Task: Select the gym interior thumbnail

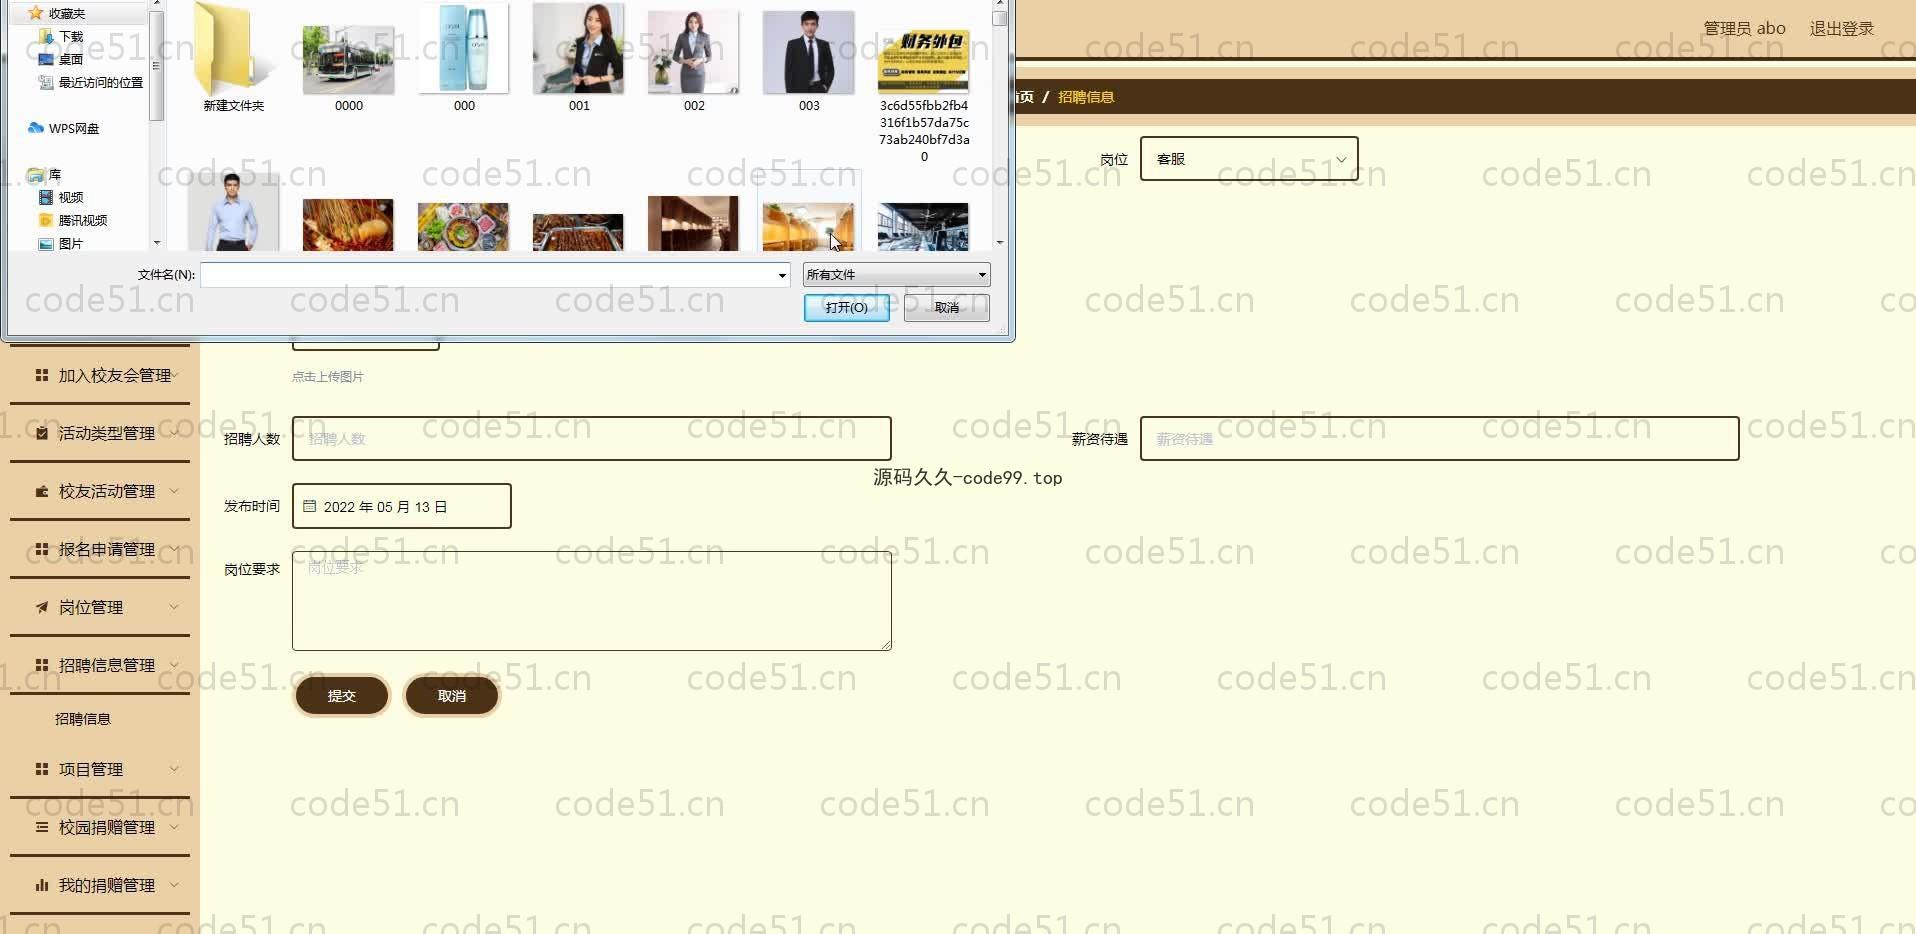Action: click(x=923, y=226)
